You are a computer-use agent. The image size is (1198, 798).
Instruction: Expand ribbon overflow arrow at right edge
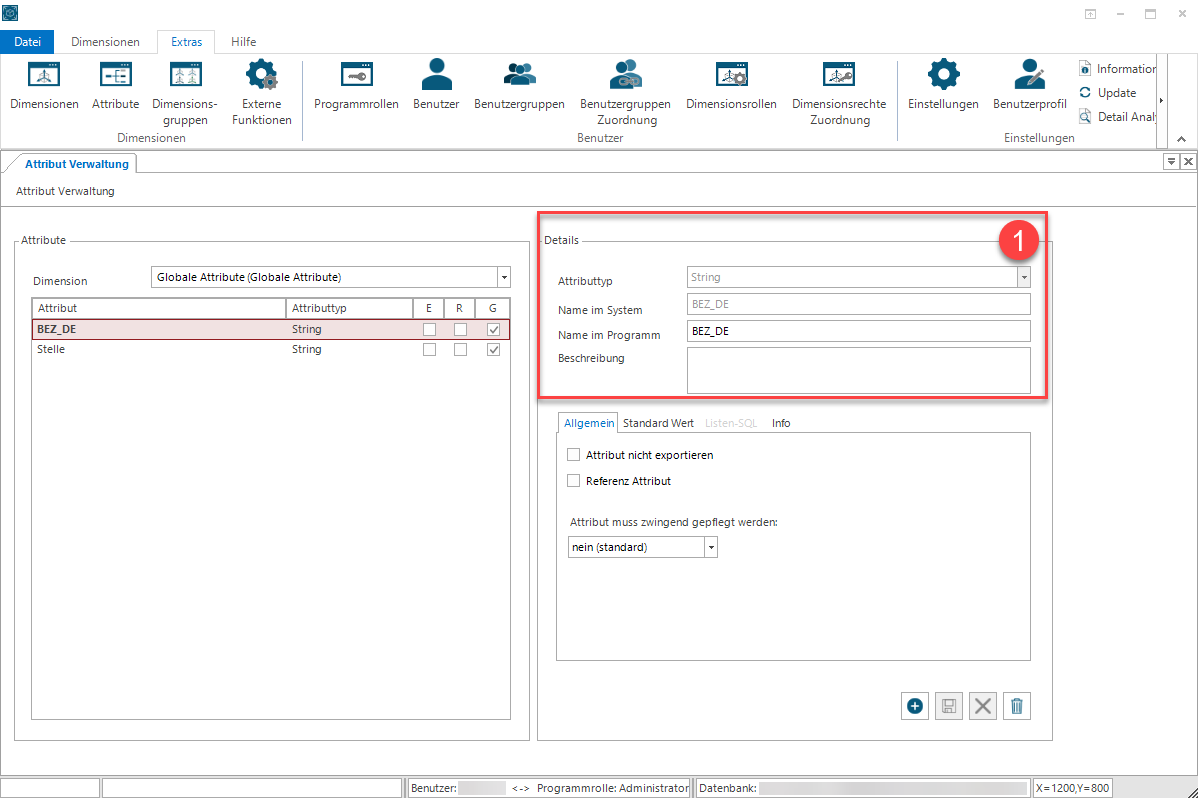pos(1161,100)
